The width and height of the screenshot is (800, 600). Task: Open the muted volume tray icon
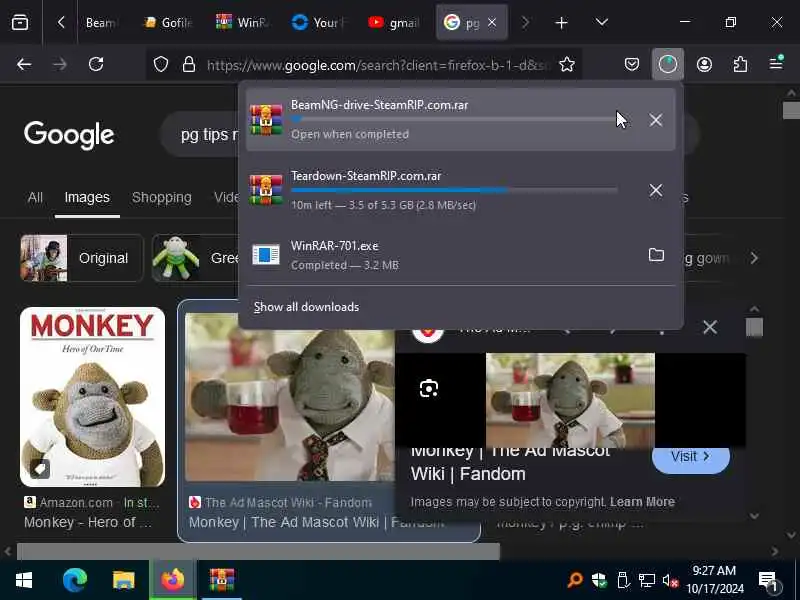coord(670,581)
